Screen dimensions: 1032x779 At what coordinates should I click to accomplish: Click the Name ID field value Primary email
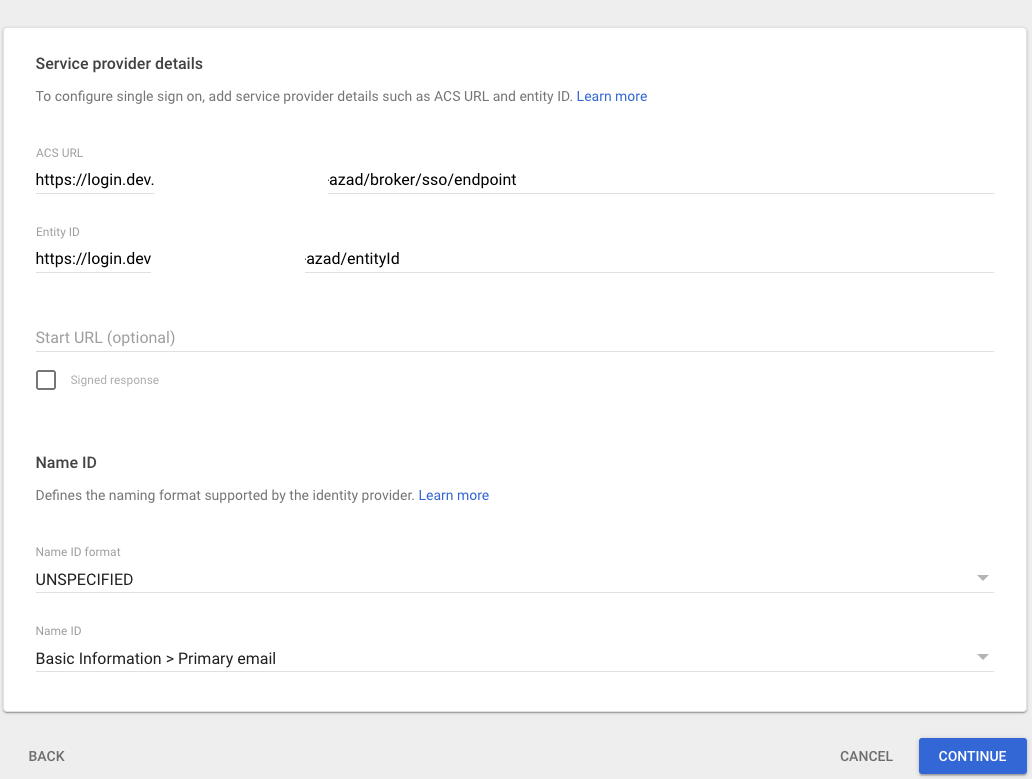(155, 658)
